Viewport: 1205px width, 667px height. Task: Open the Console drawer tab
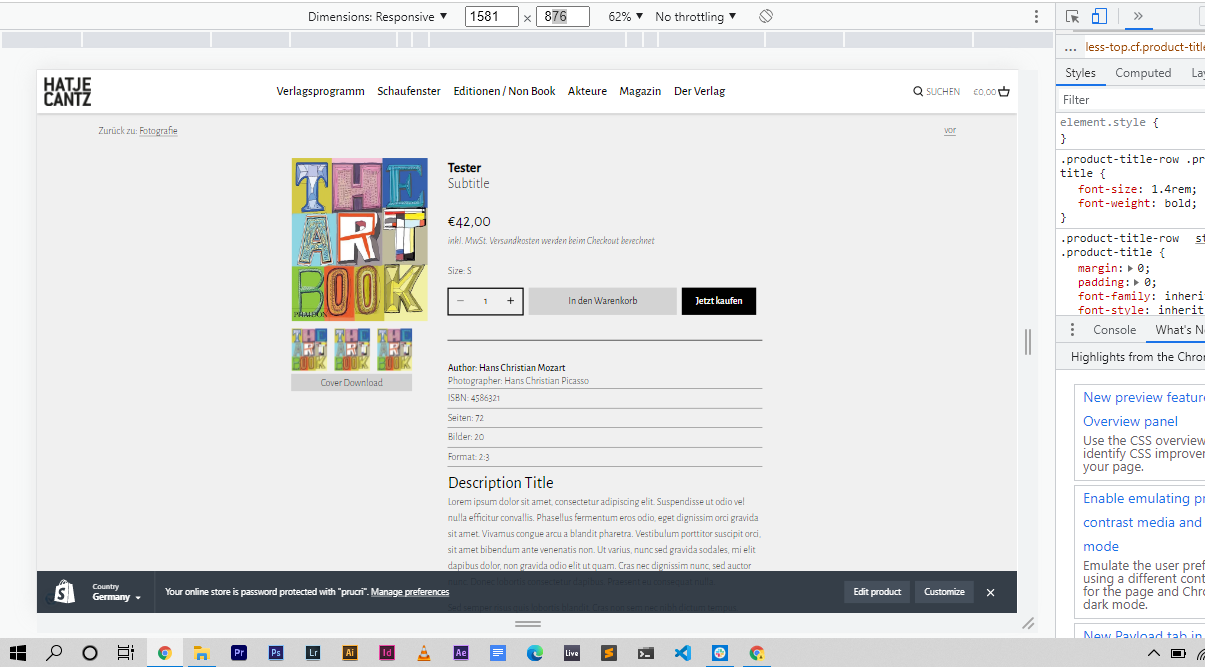click(x=1114, y=330)
